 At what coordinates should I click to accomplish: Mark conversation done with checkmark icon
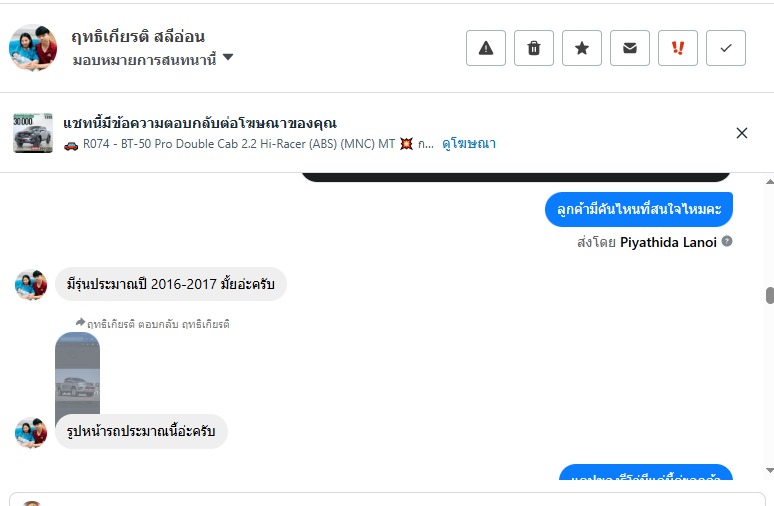pyautogui.click(x=726, y=48)
